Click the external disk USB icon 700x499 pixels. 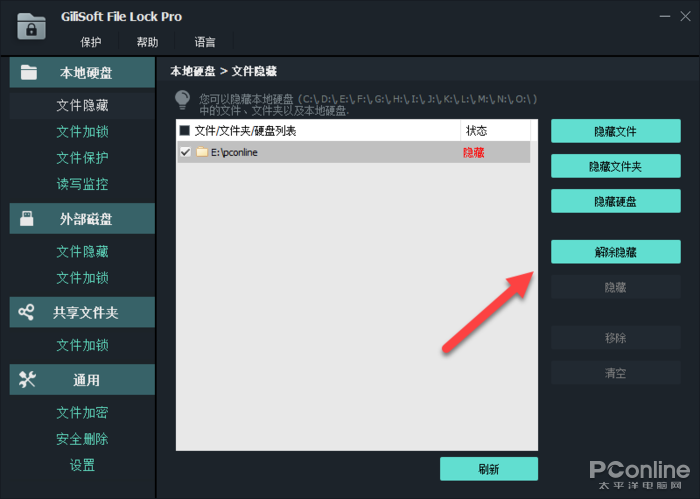tap(28, 219)
